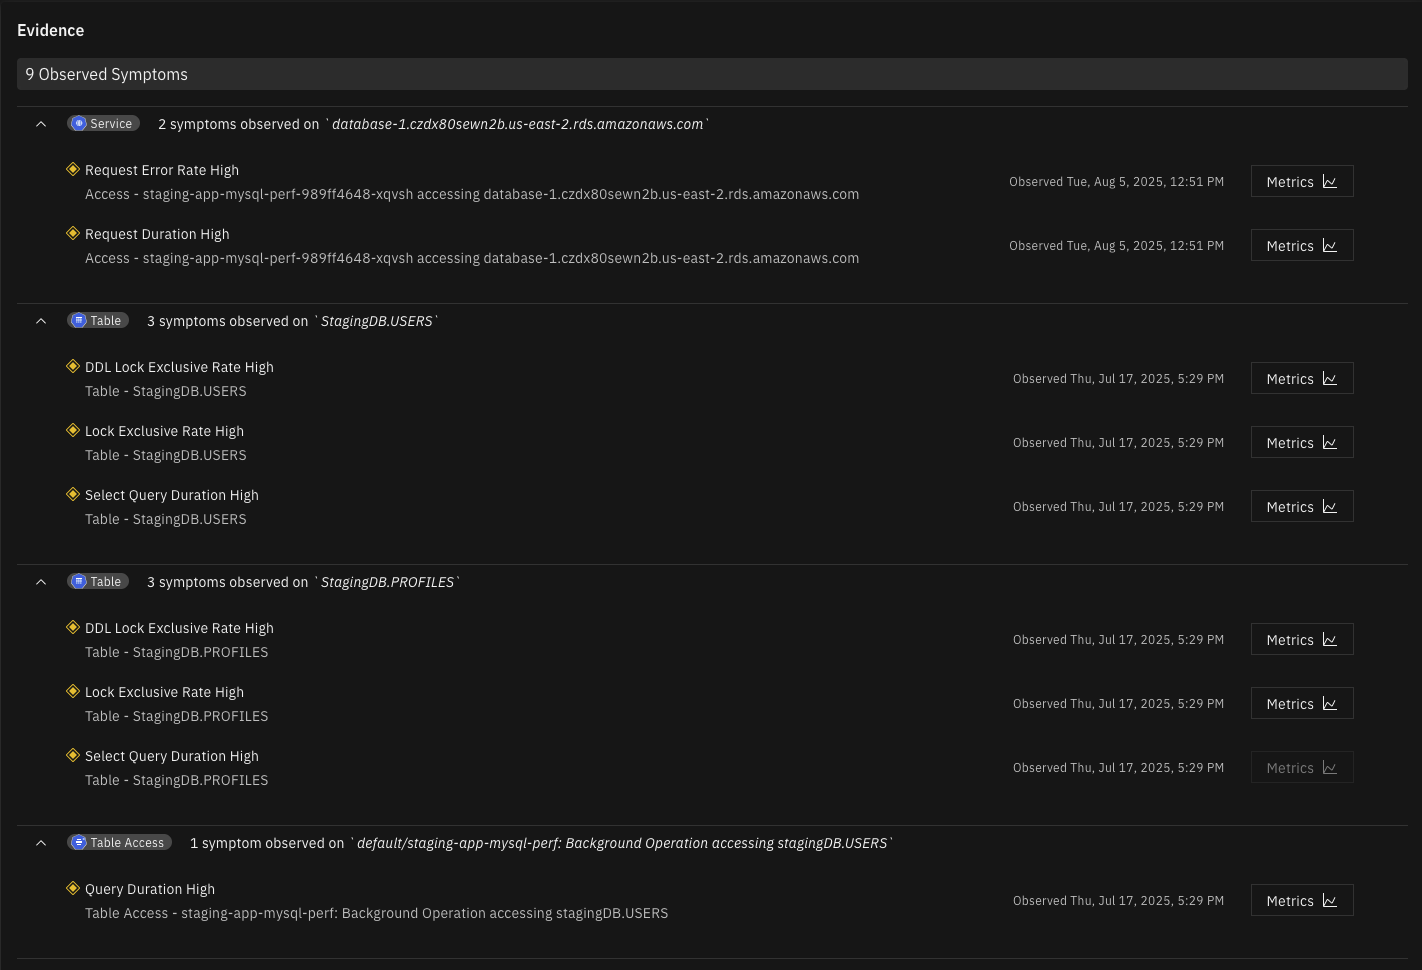Open Metrics for USERS Lock Exclusive Rate High
This screenshot has height=970, width=1422.
pos(1301,443)
